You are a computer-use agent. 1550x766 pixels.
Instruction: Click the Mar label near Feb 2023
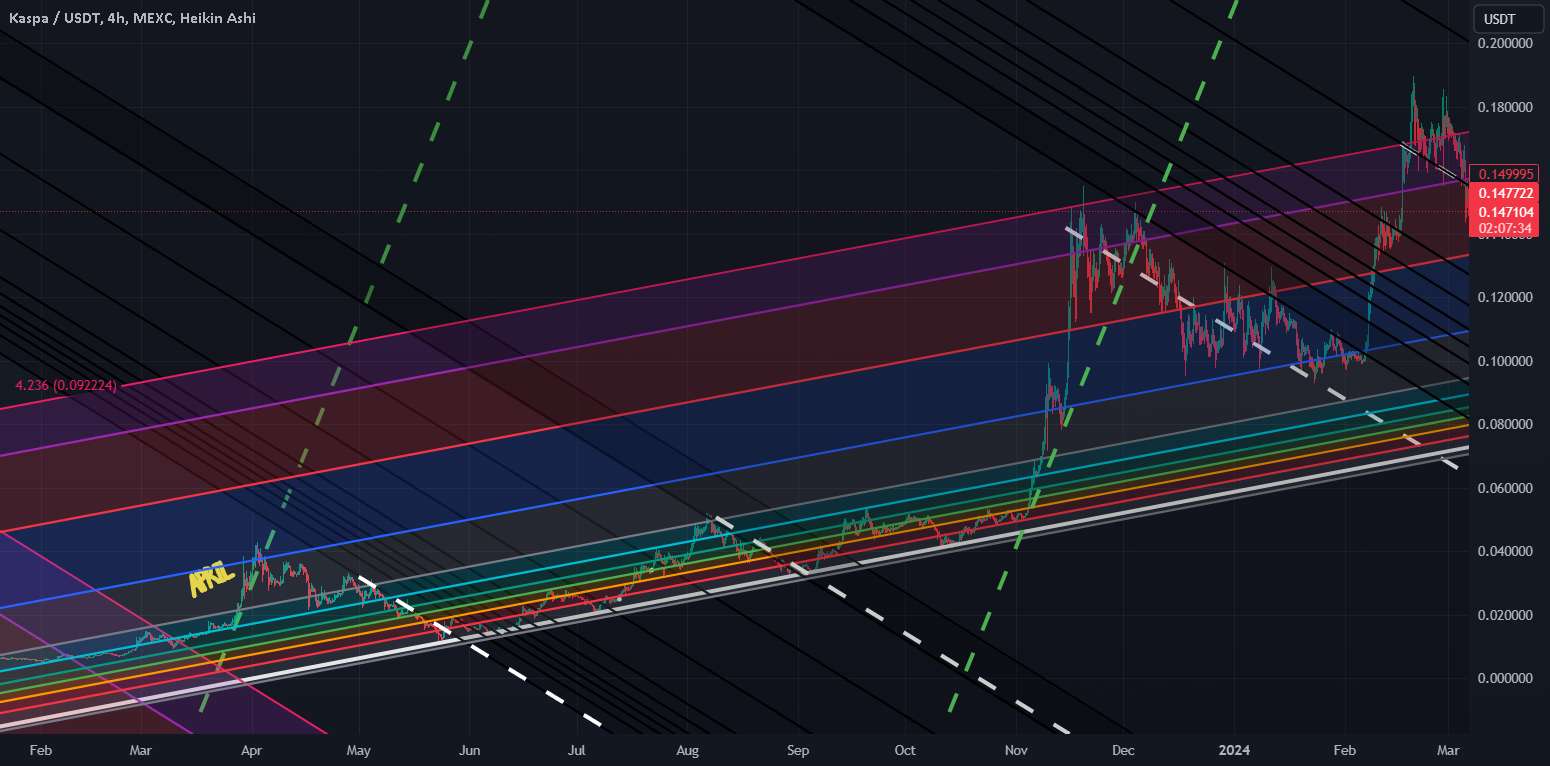(141, 749)
